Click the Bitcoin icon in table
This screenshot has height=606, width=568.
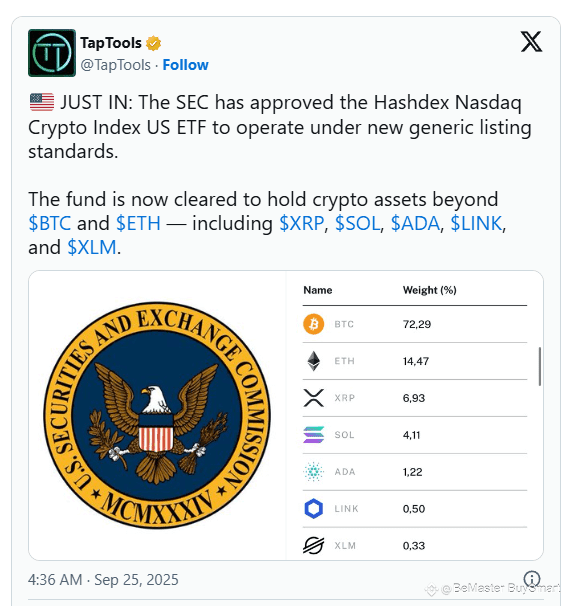(x=313, y=324)
